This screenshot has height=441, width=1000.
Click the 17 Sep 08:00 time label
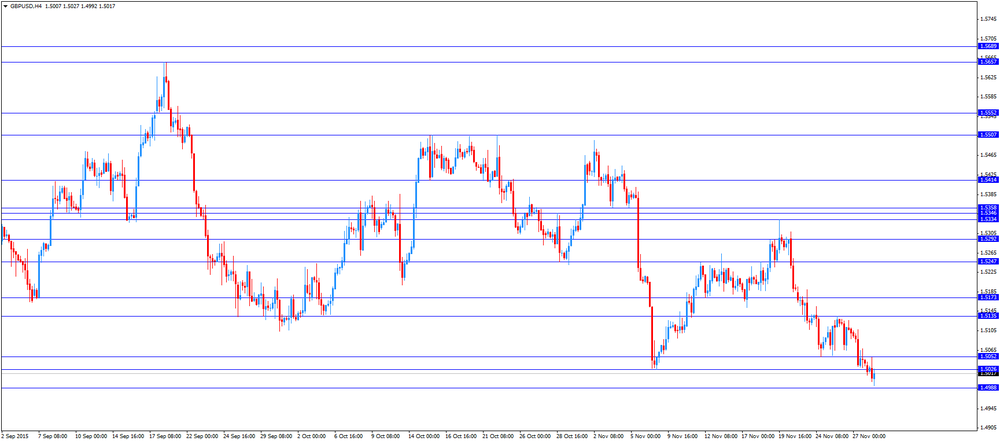163,437
